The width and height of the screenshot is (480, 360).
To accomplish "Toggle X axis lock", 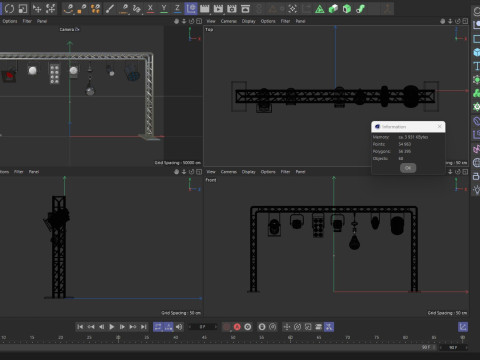I will click(150, 9).
